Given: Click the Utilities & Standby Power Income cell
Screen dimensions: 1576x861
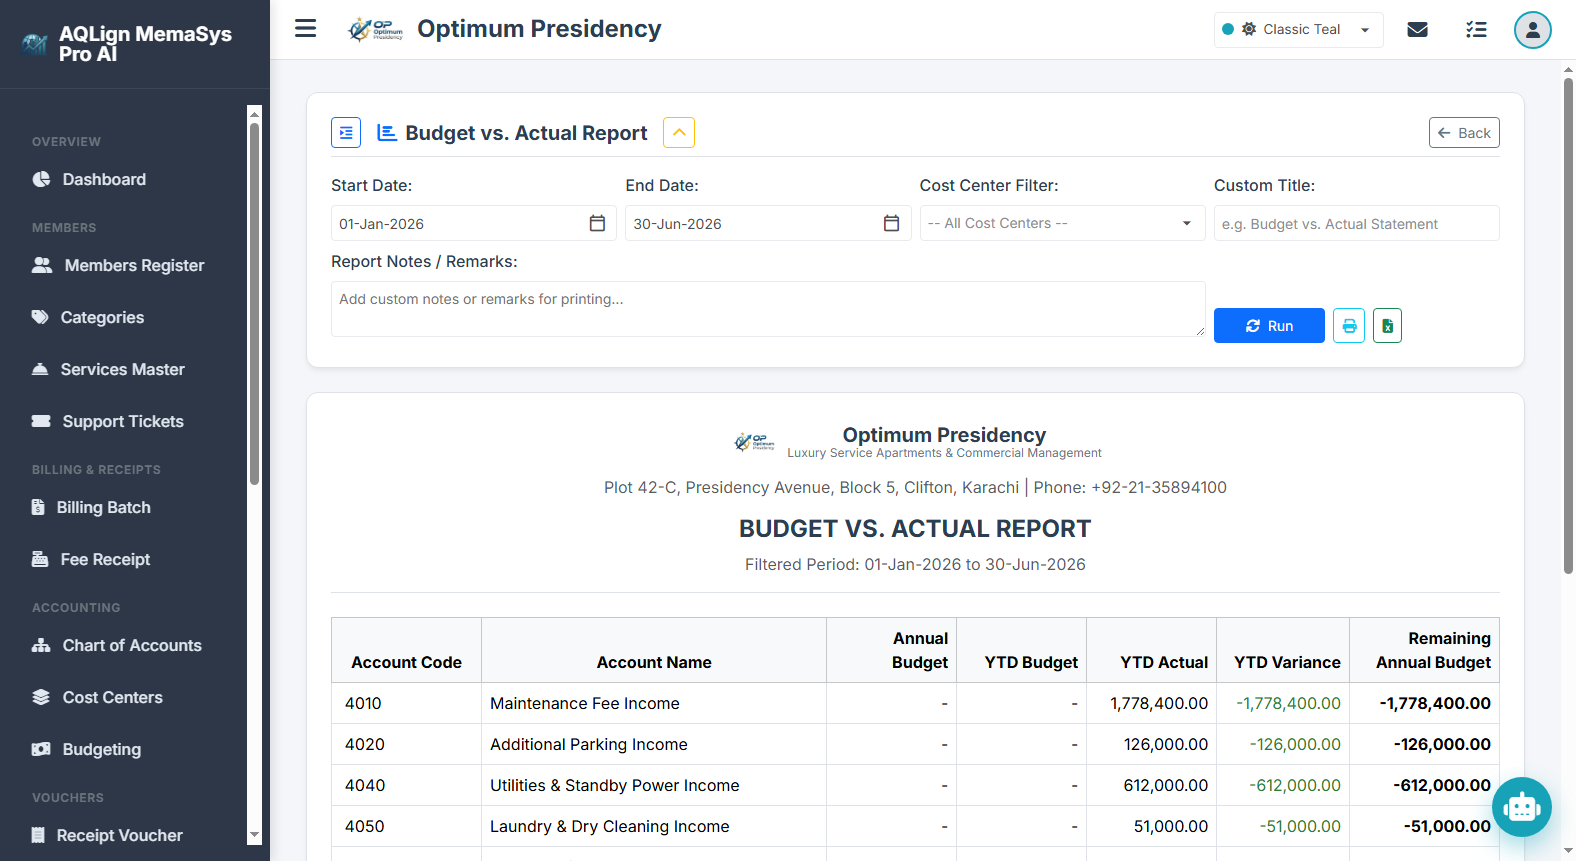Looking at the screenshot, I should 654,785.
